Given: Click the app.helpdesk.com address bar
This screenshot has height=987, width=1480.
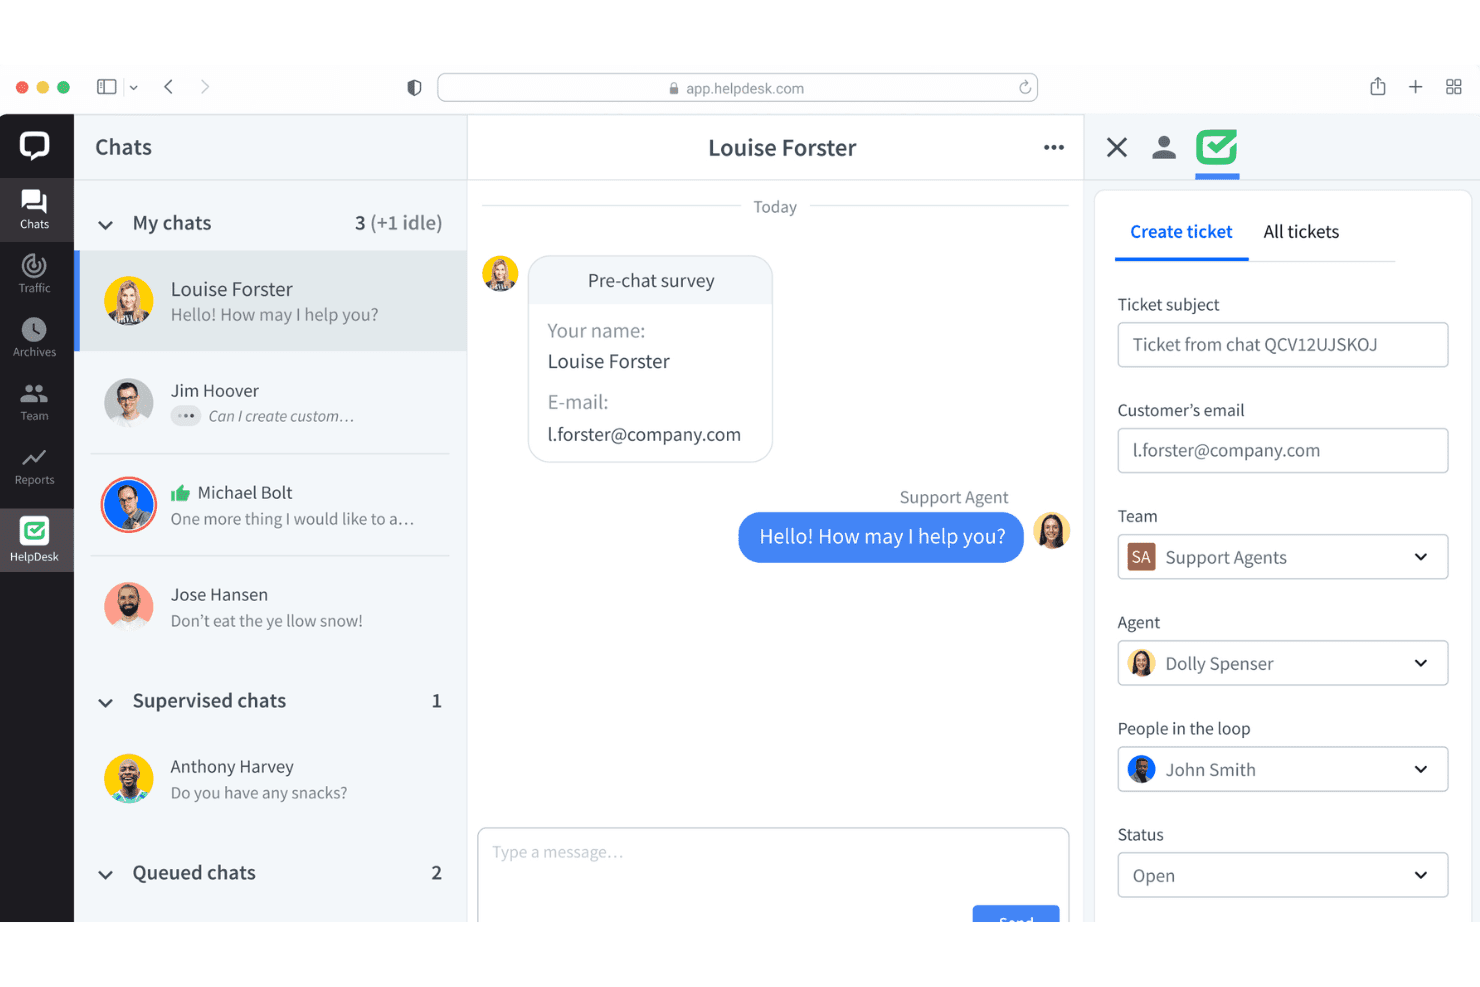Looking at the screenshot, I should [x=737, y=88].
